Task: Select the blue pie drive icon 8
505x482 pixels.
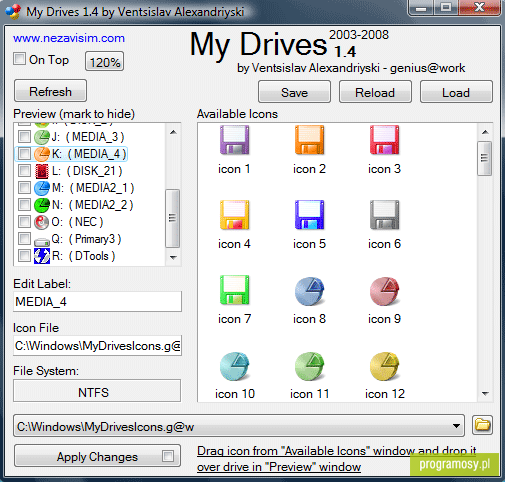Action: [x=309, y=291]
